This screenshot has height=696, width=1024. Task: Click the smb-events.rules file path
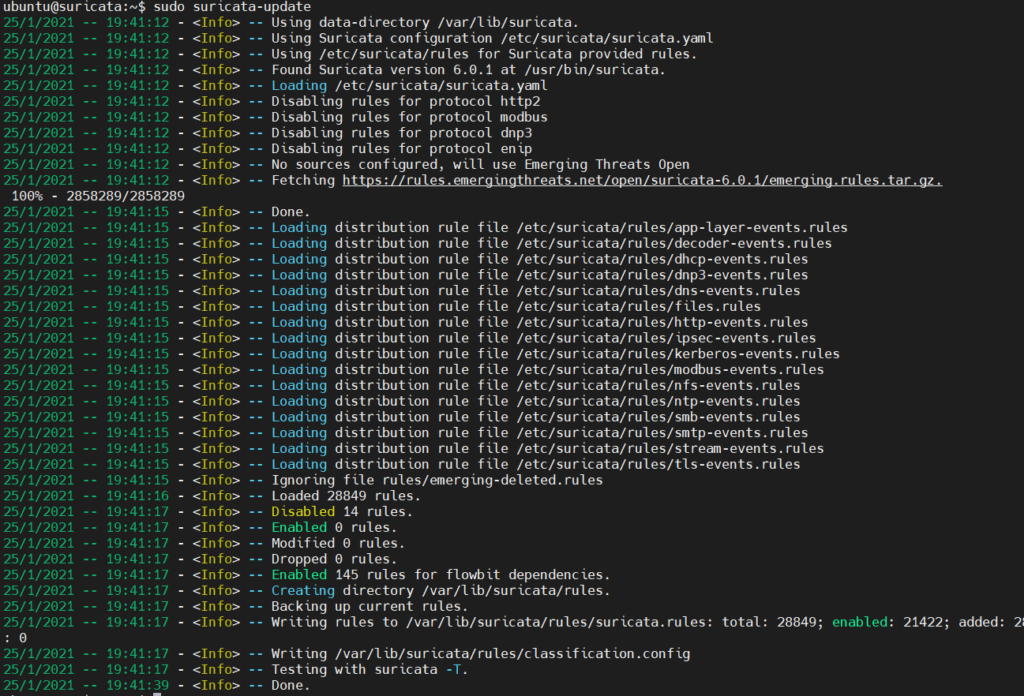click(658, 417)
